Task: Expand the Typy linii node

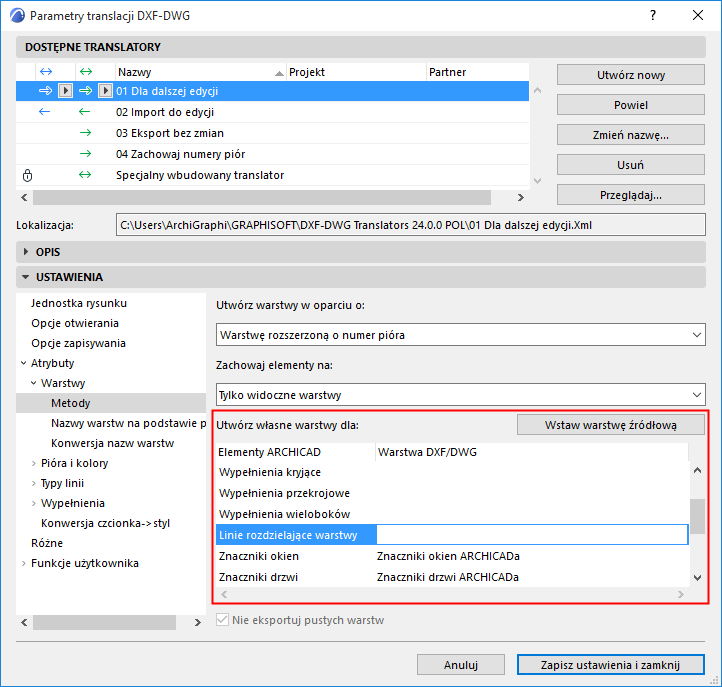Action: (x=34, y=483)
